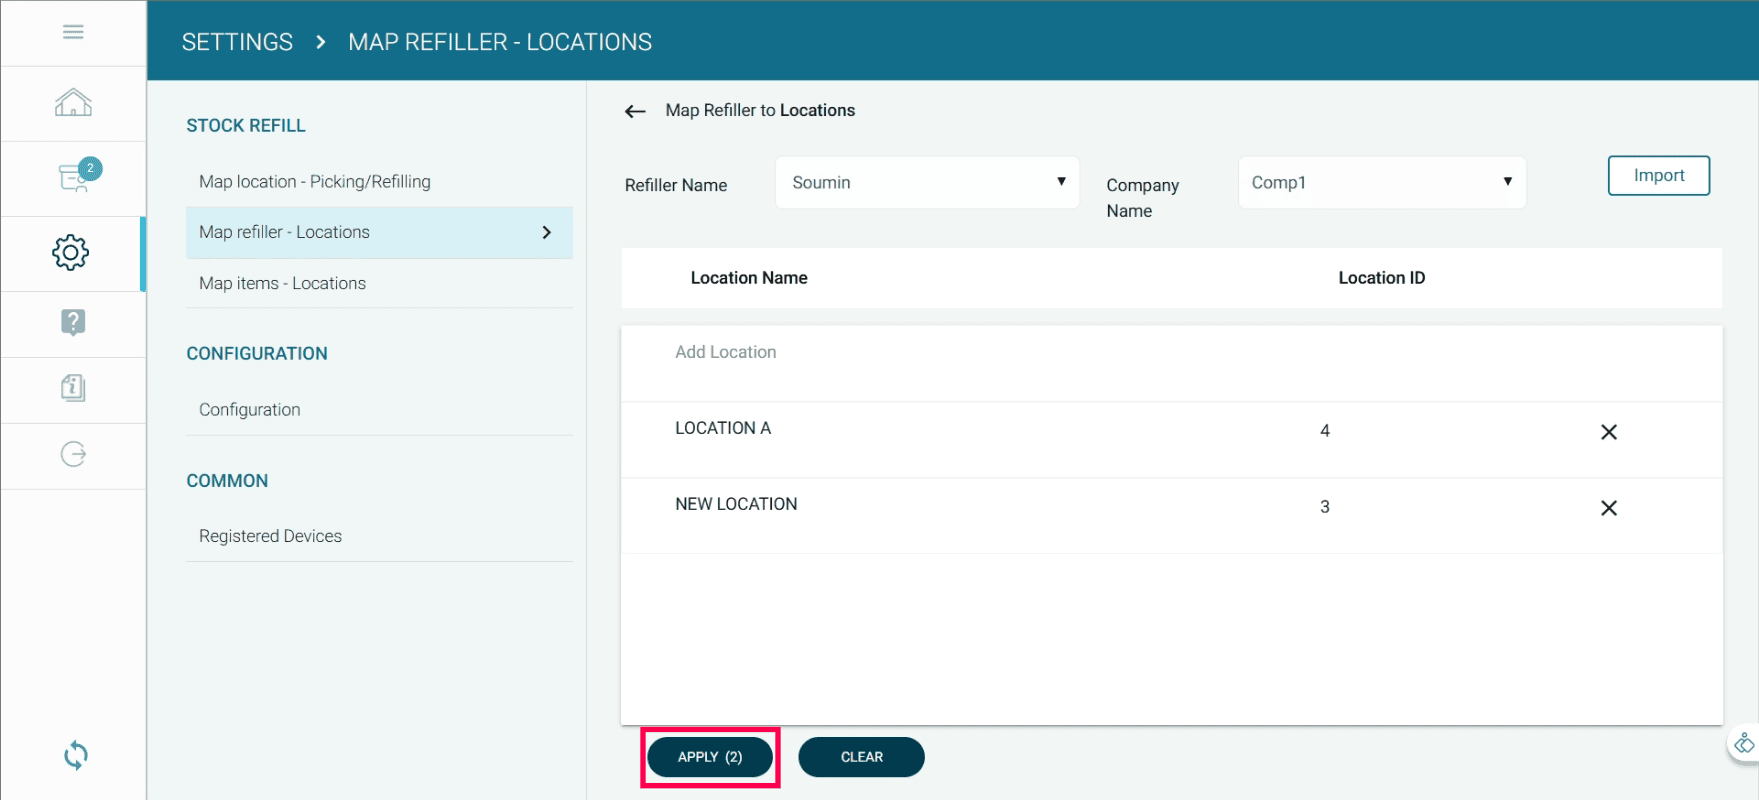The height and width of the screenshot is (800, 1759).
Task: Select Map items - Locations menu item
Action: click(x=283, y=284)
